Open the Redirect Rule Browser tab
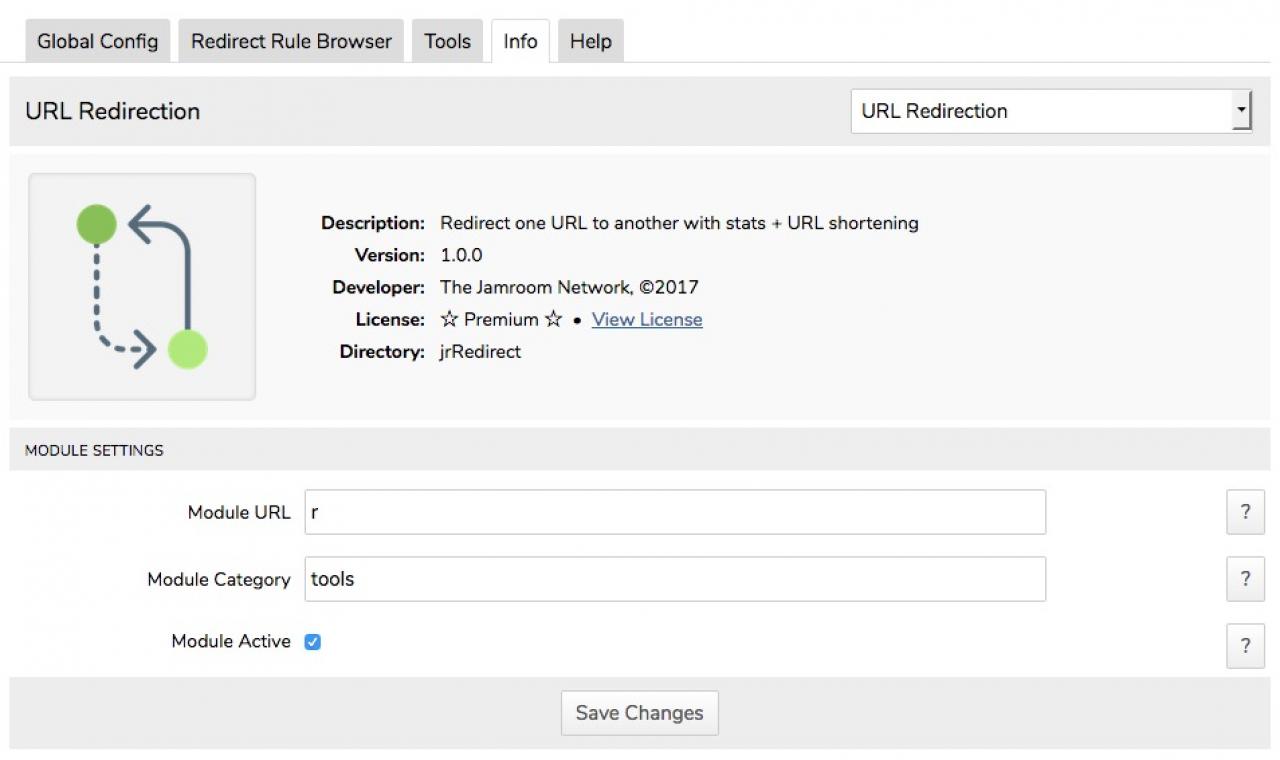Image resolution: width=1280 pixels, height=760 pixels. [x=291, y=41]
